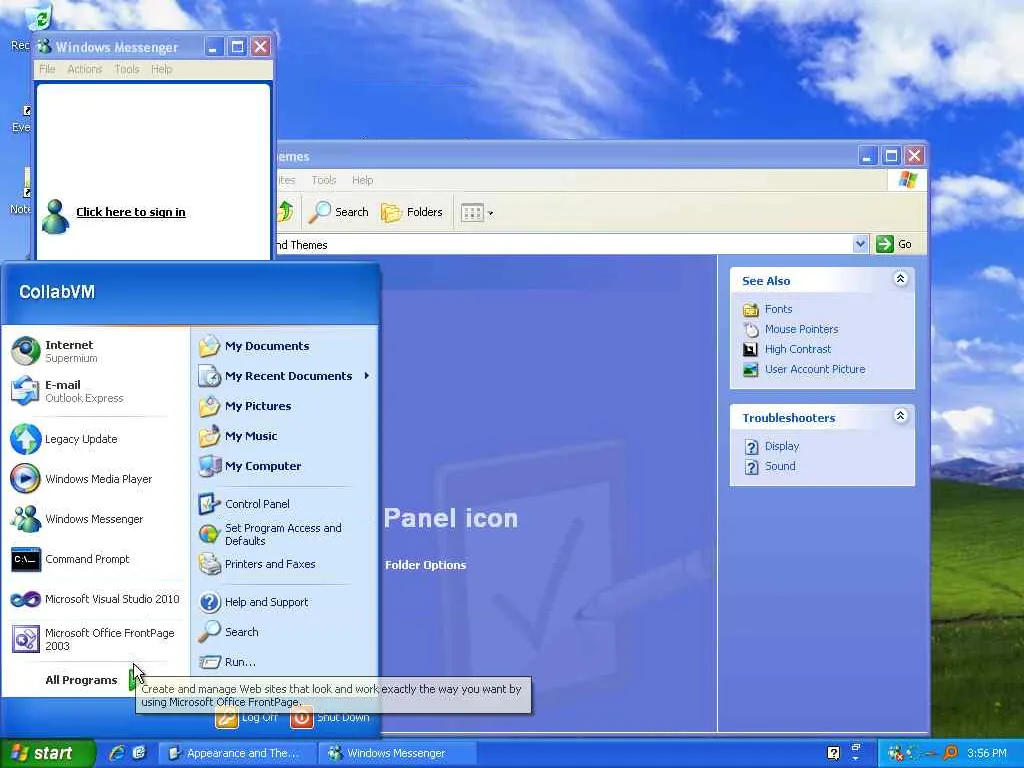Open Tools menu in Appearance and Themes window
The image size is (1024, 768).
(323, 180)
